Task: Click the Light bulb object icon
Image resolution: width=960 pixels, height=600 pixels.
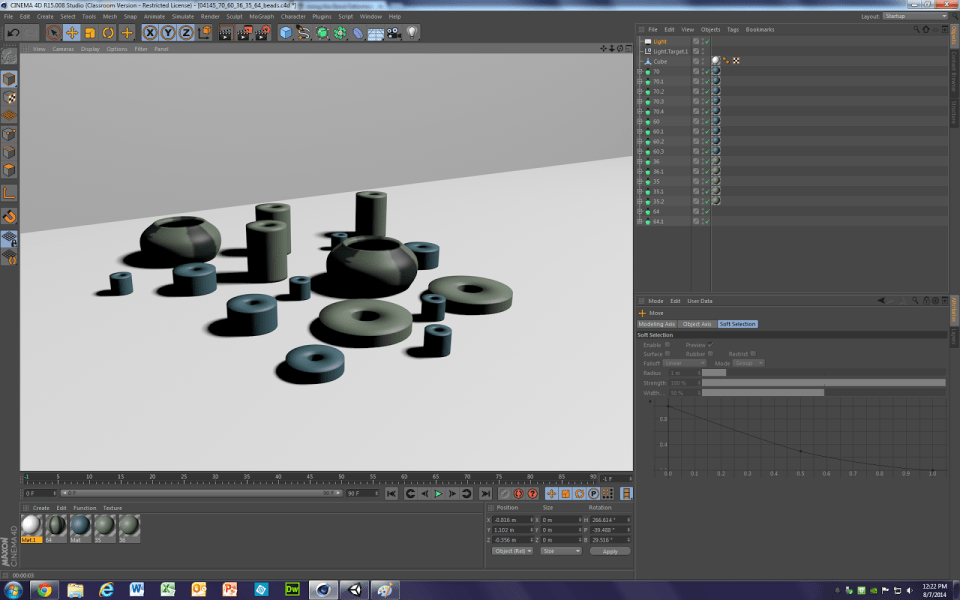Action: click(412, 33)
